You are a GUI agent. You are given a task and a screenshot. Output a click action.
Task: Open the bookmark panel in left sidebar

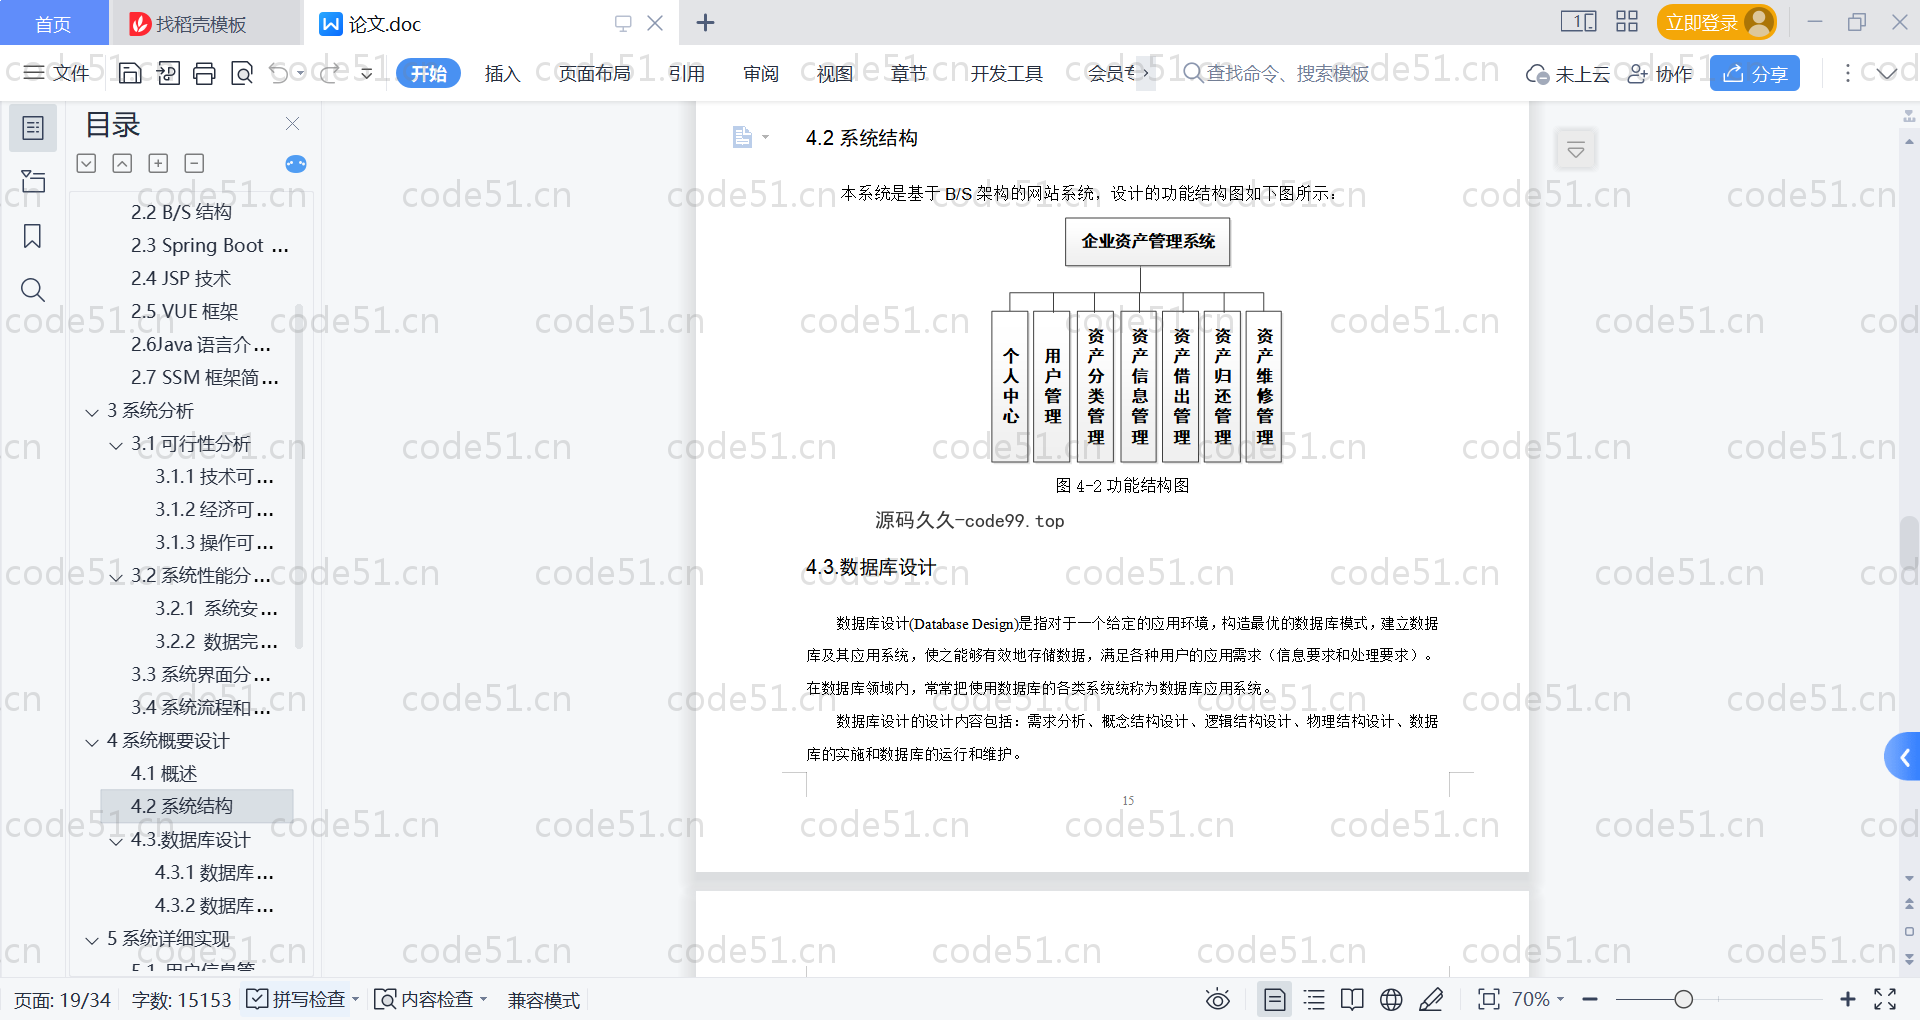[32, 236]
